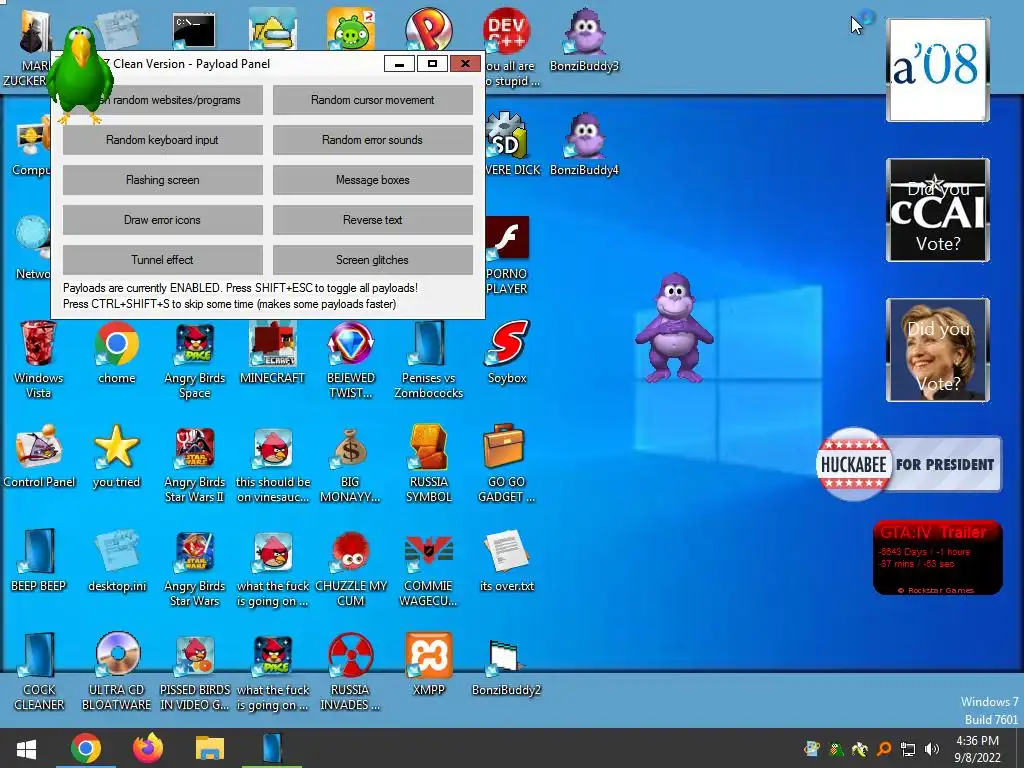The height and width of the screenshot is (768, 1024).
Task: Open the ULTRA CD BLOATWARE disc icon
Action: coord(117,671)
